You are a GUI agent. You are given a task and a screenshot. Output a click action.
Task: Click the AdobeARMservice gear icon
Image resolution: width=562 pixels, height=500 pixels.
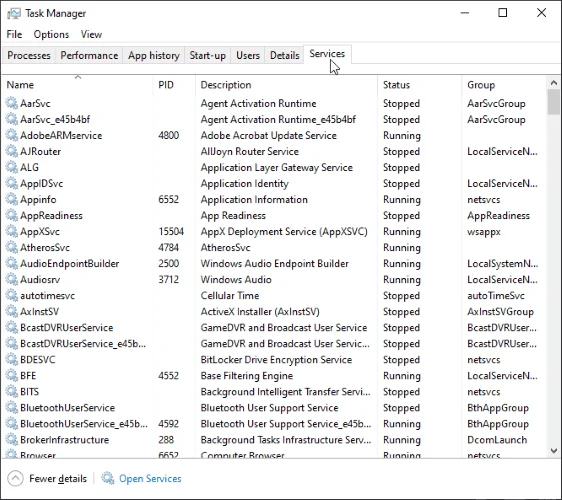[x=11, y=135]
